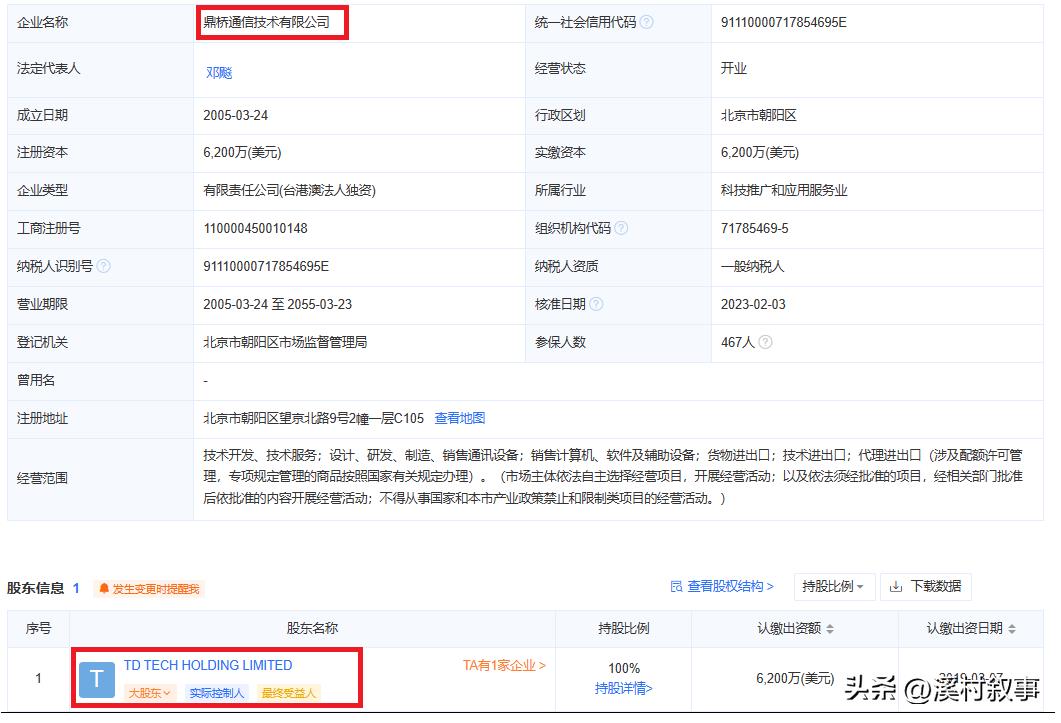Expand the 大股东 tag dropdown
Image resolution: width=1061 pixels, height=723 pixels.
(150, 693)
